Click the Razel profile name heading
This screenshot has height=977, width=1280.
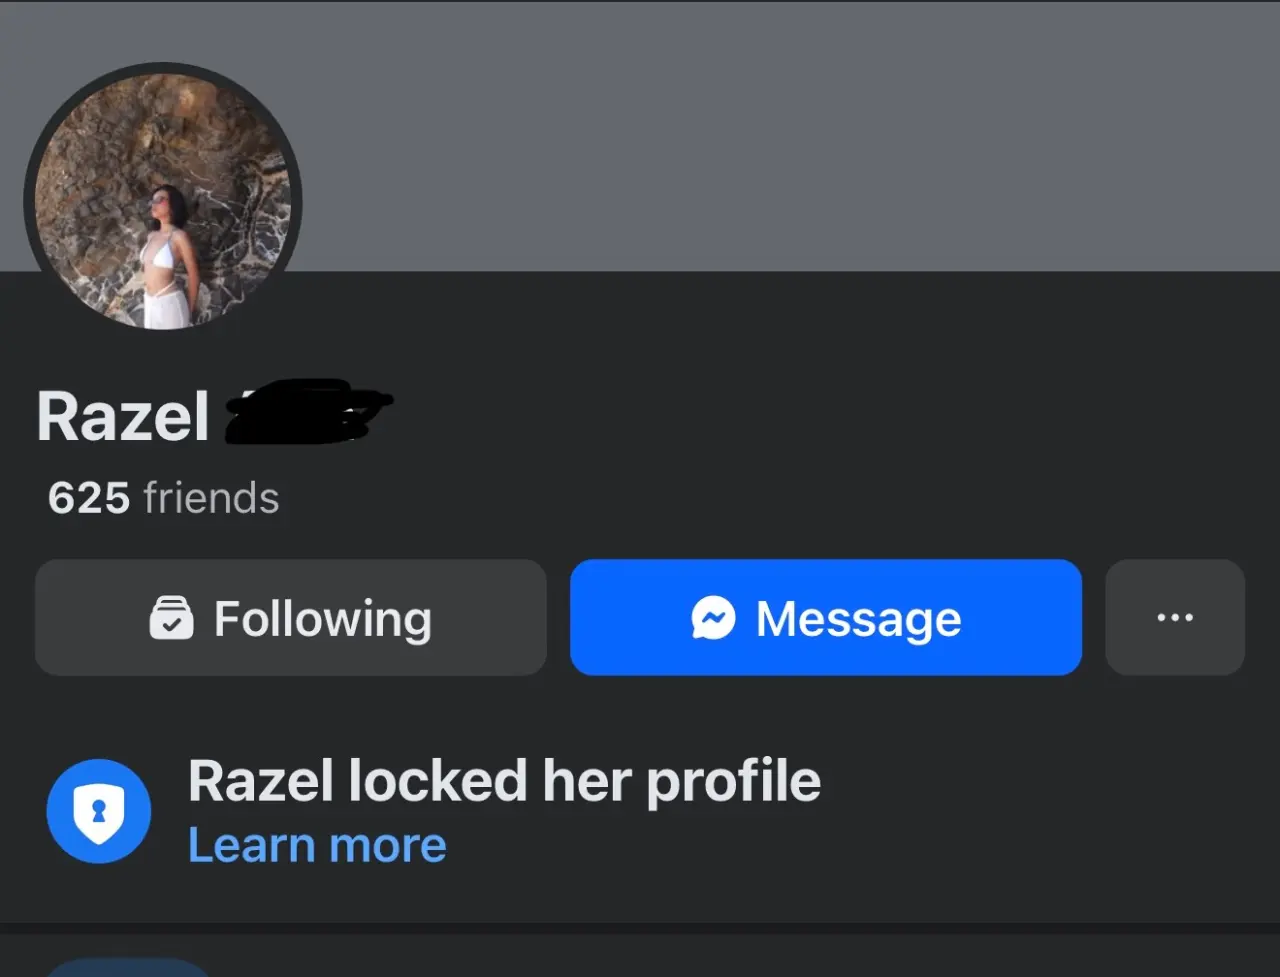click(x=123, y=416)
